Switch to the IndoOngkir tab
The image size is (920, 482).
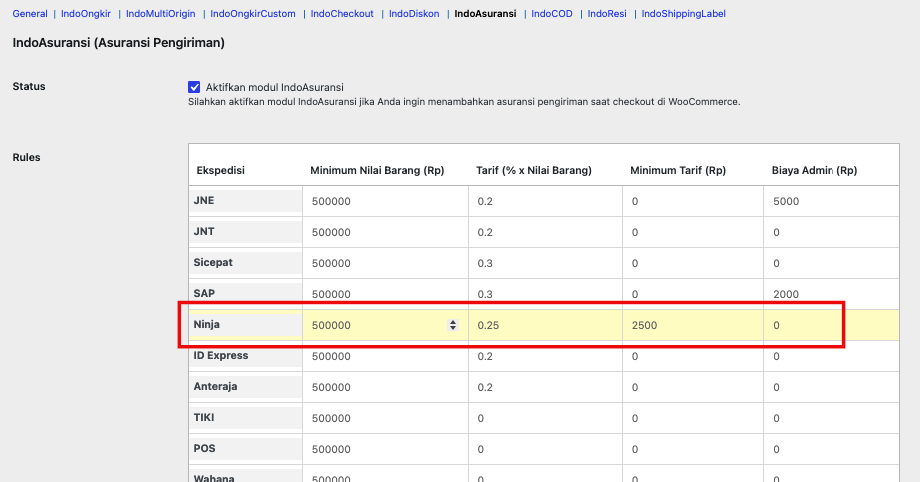(86, 14)
